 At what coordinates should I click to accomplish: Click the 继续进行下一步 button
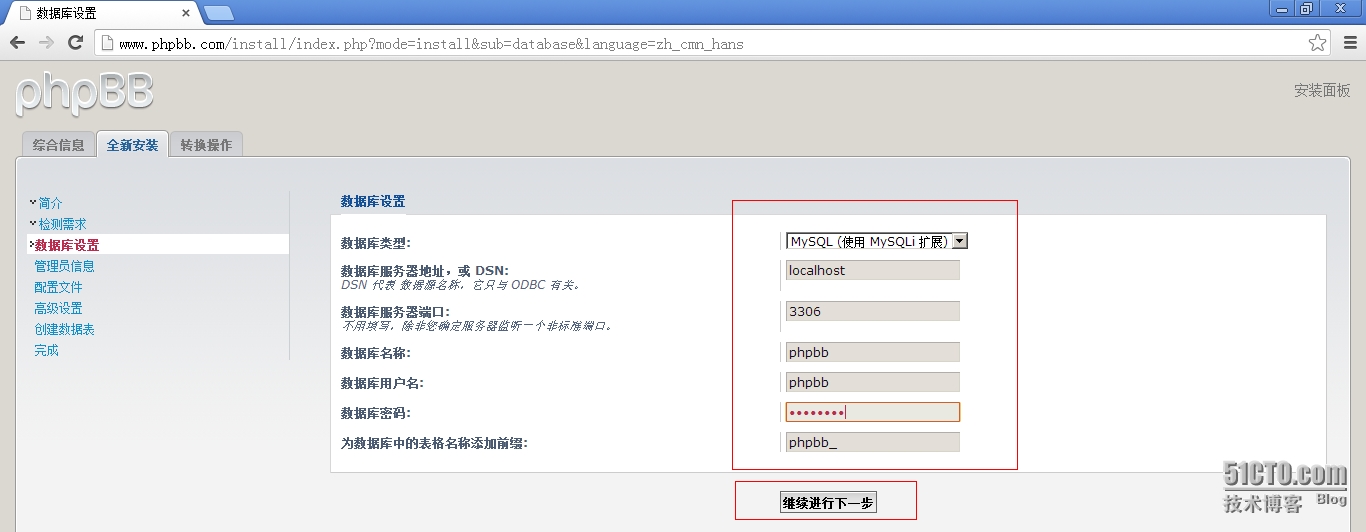coord(828,503)
